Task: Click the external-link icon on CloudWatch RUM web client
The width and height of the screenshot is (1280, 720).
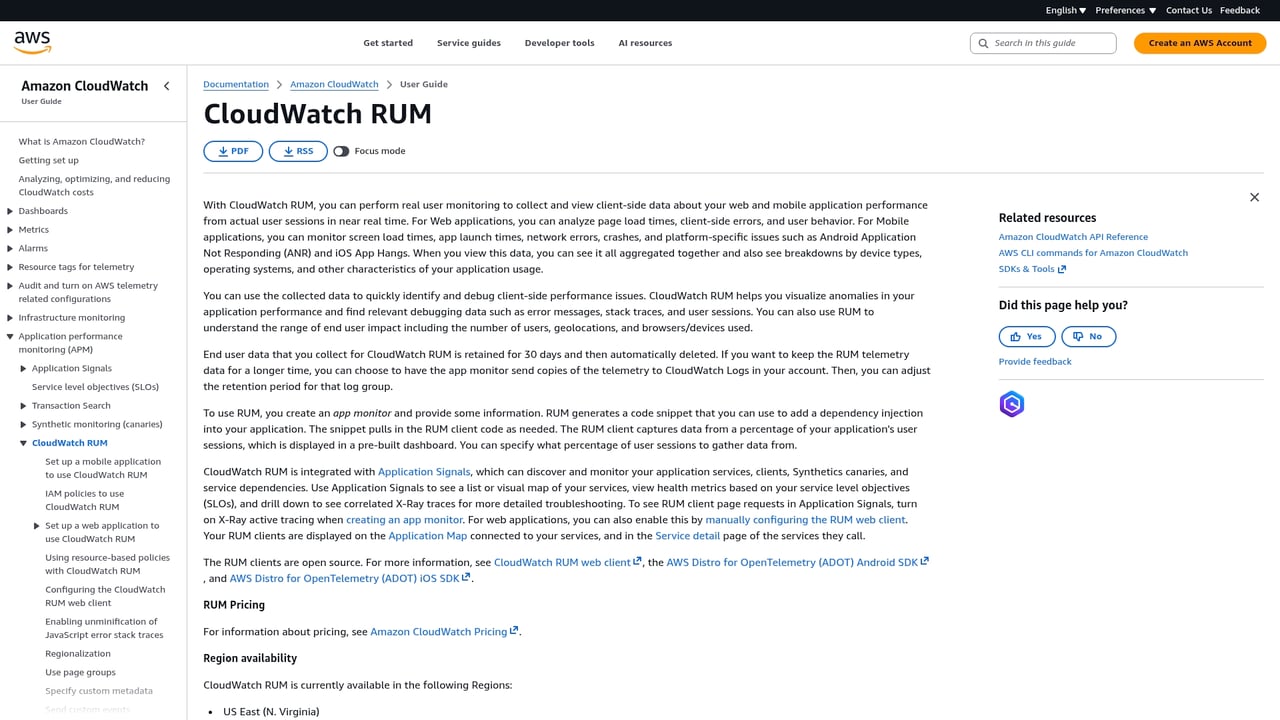Action: [637, 561]
